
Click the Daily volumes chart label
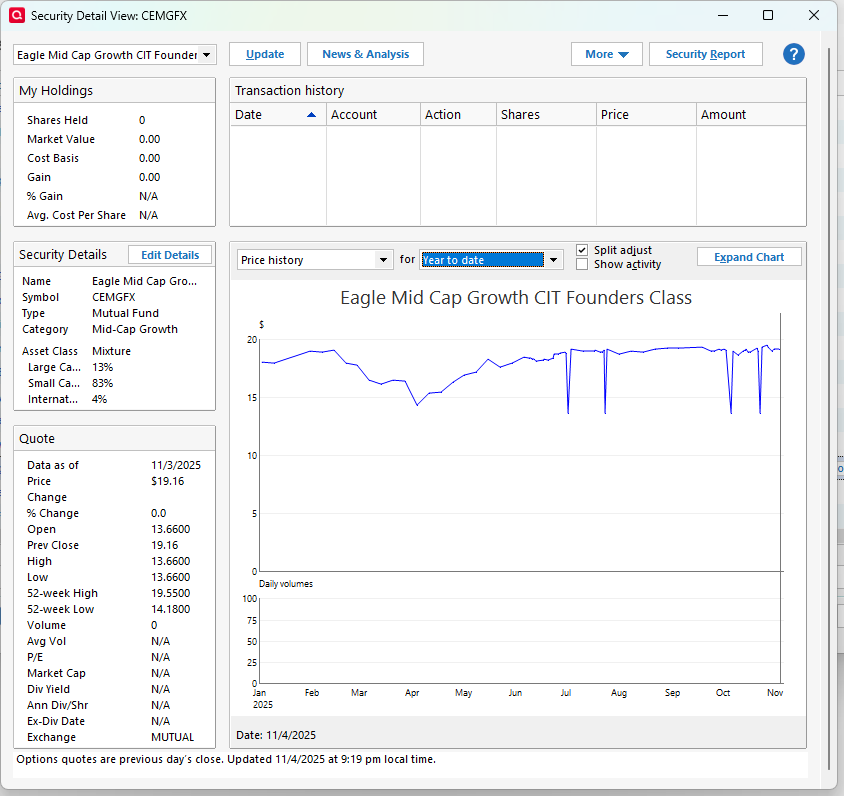286,584
